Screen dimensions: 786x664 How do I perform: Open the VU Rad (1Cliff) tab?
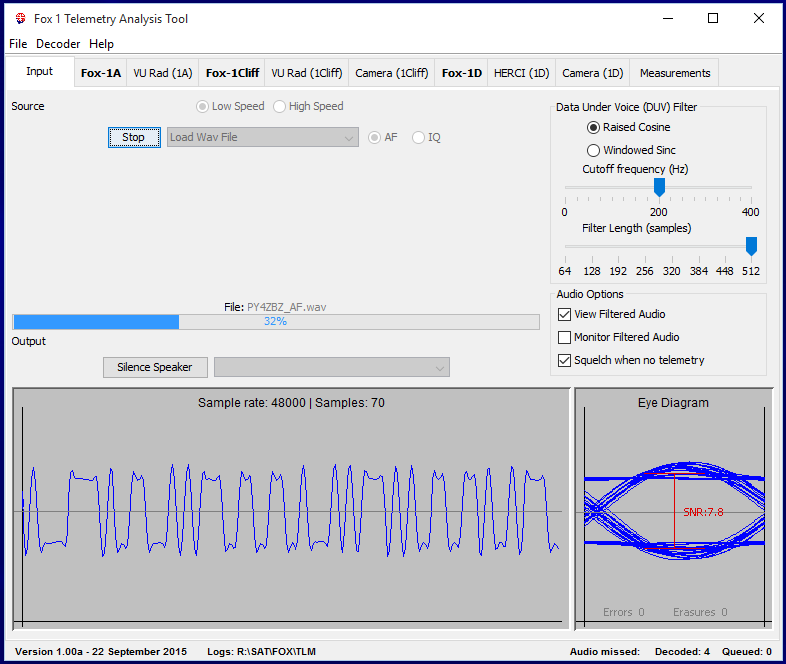(x=307, y=73)
